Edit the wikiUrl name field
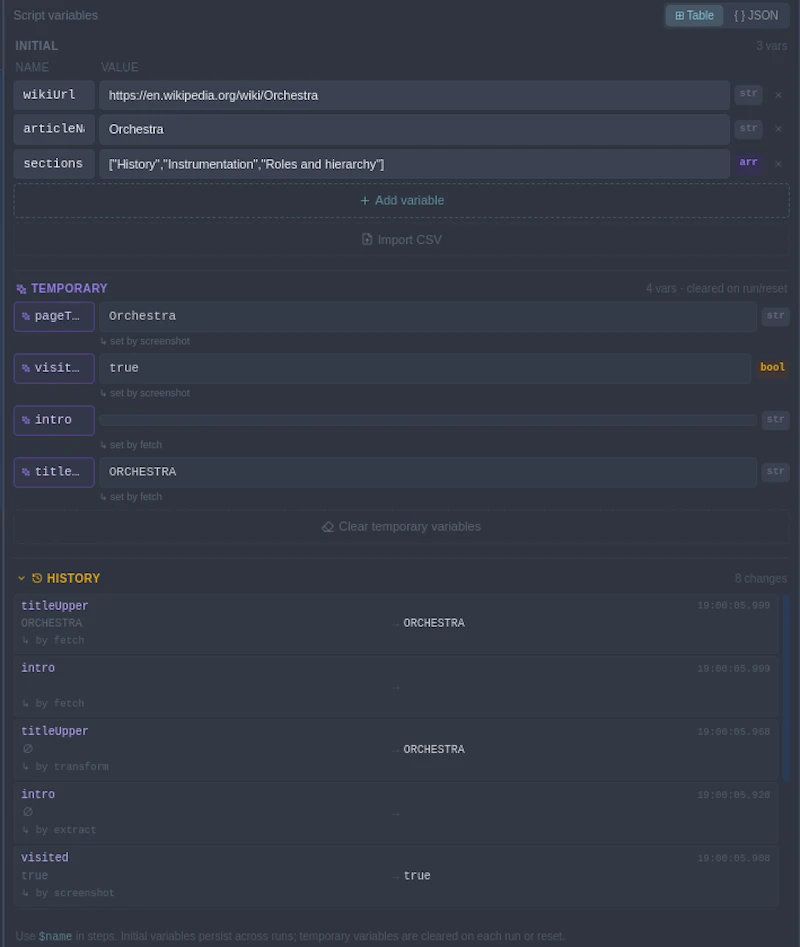Image resolution: width=800 pixels, height=947 pixels. pyautogui.click(x=54, y=95)
